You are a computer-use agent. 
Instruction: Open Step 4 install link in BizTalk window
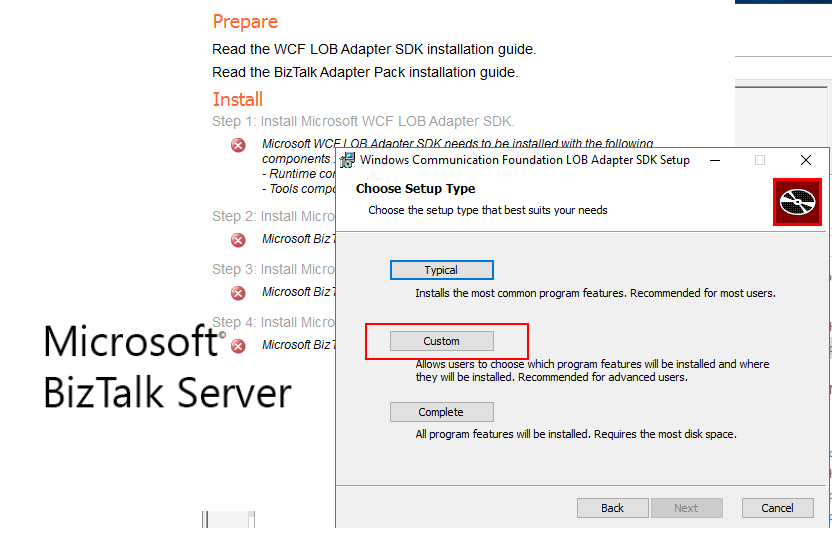273,322
